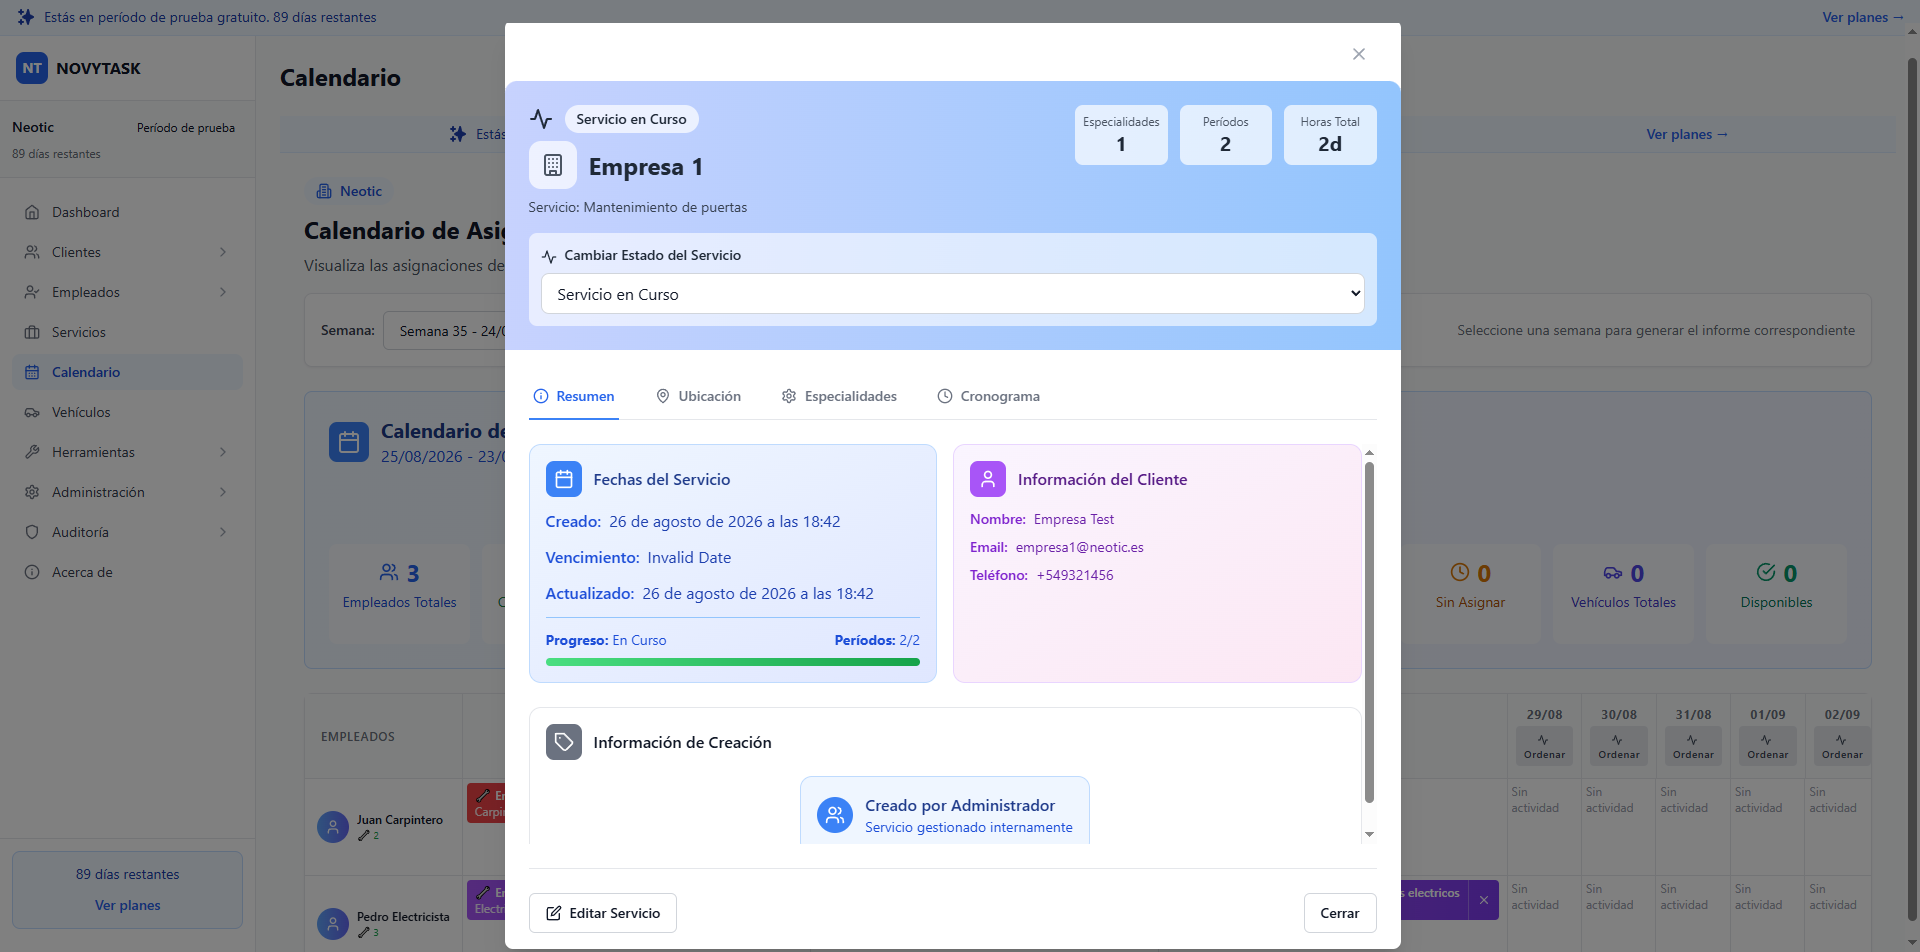
Task: Click the Dashboard home icon in sidebar
Action: pos(32,212)
